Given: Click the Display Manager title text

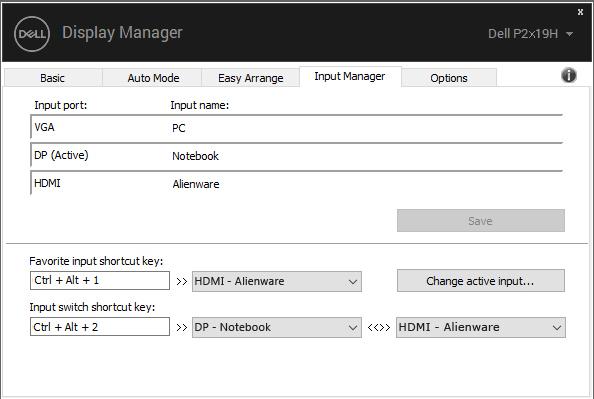Looking at the screenshot, I should pos(122,33).
